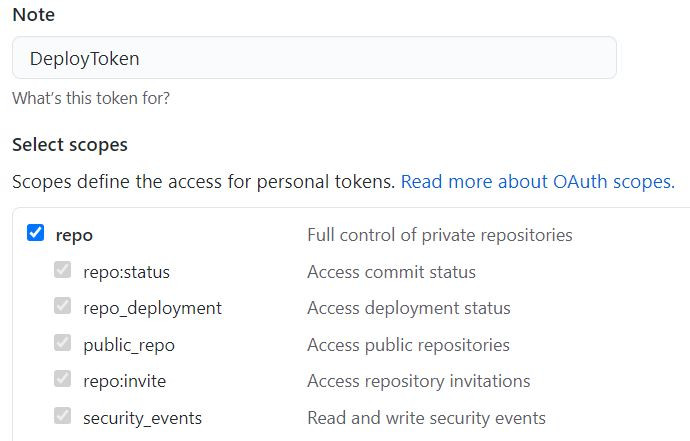
Task: Click the Select scopes heading
Action: pyautogui.click(x=70, y=145)
